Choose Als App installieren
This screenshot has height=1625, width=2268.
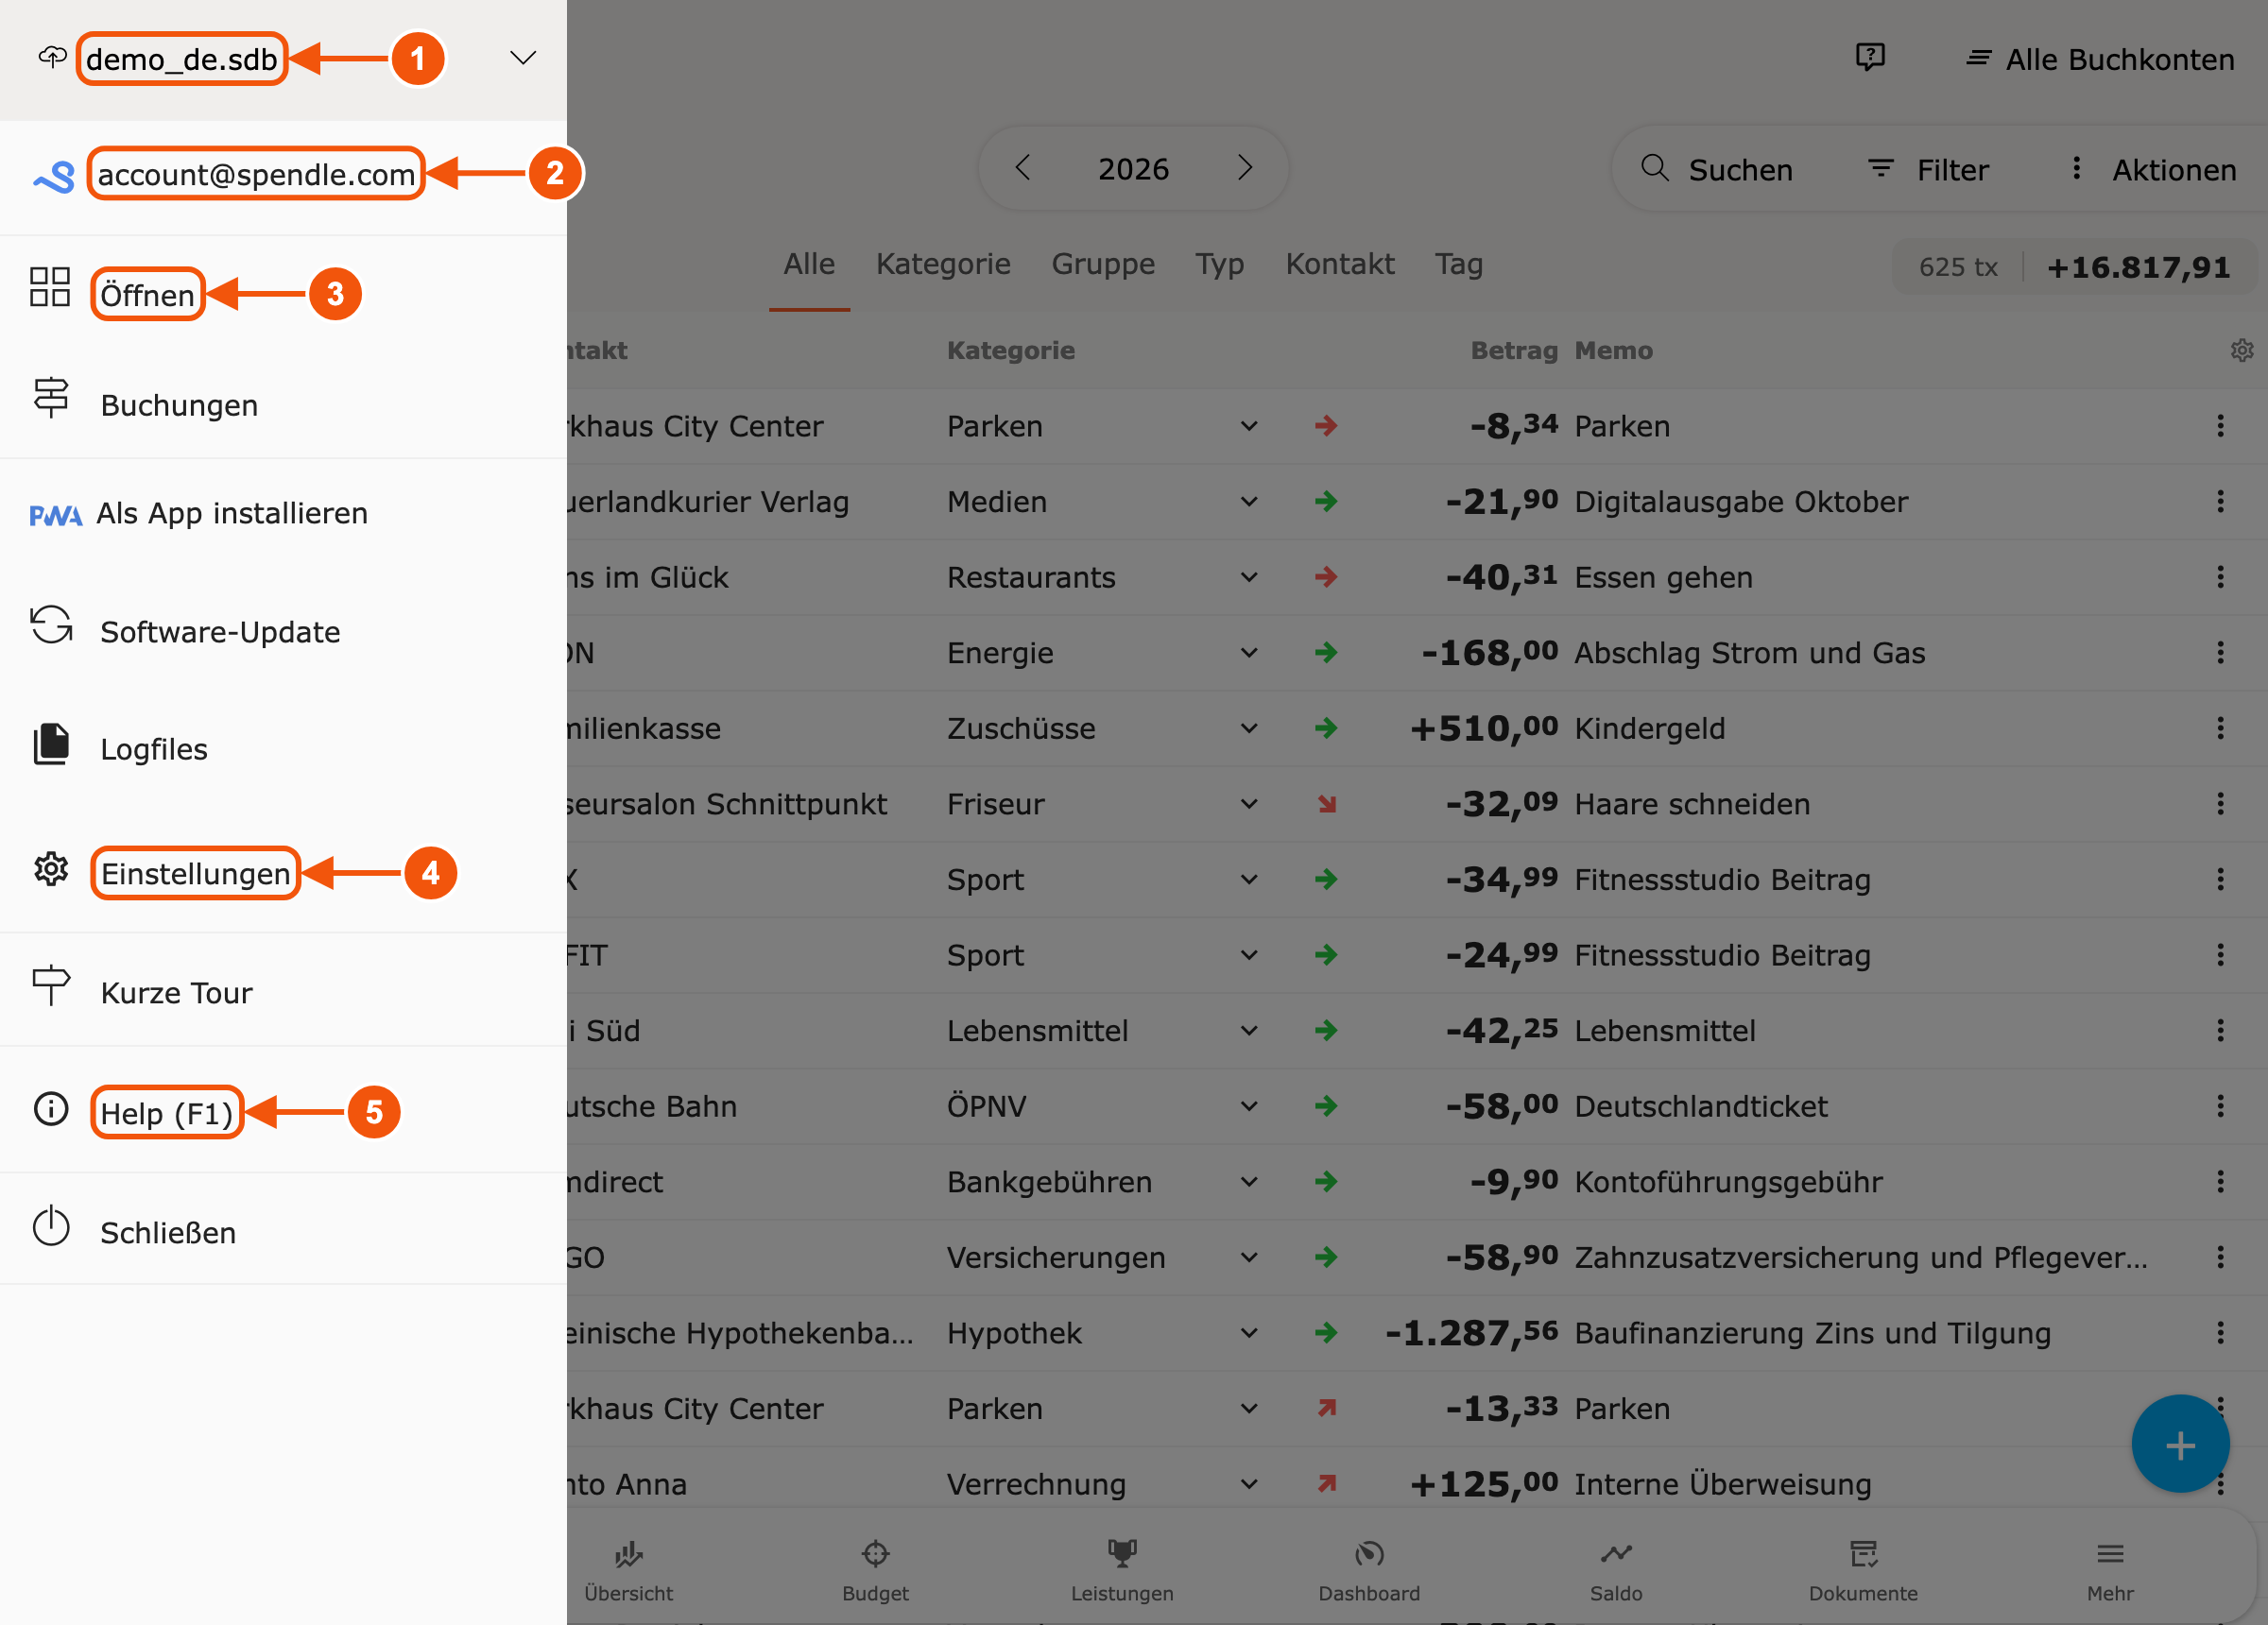point(232,513)
